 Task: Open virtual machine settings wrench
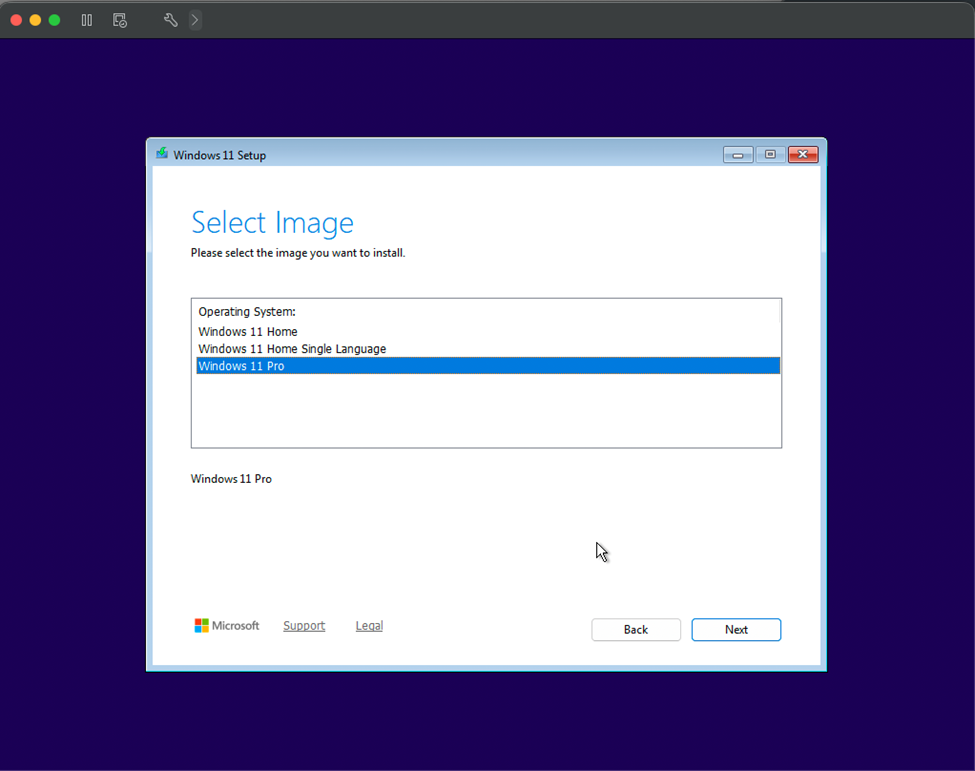[x=171, y=20]
